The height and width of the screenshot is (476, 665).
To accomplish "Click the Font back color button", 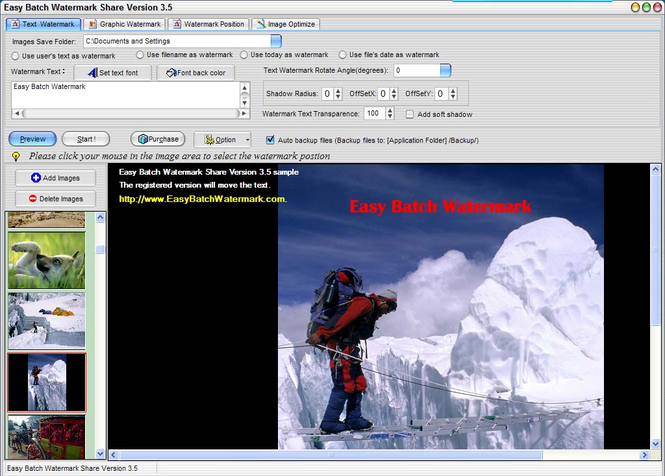I will pos(196,73).
